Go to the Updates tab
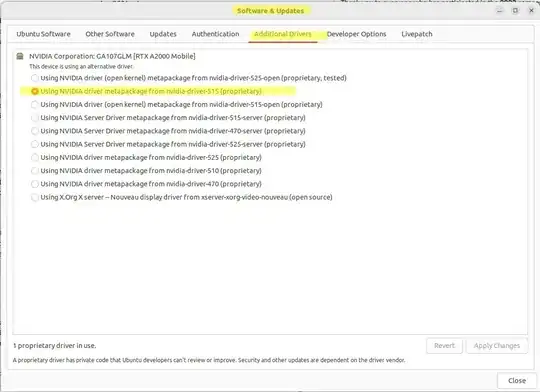This screenshot has width=540, height=392. point(163,34)
